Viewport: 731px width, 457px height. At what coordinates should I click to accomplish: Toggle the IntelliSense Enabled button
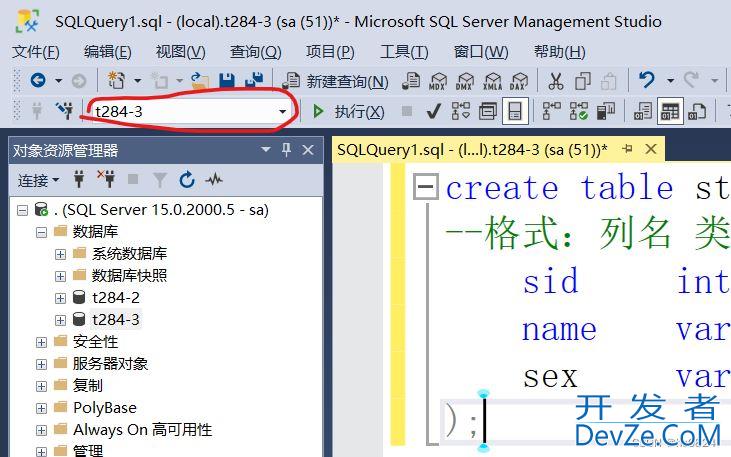[x=515, y=111]
